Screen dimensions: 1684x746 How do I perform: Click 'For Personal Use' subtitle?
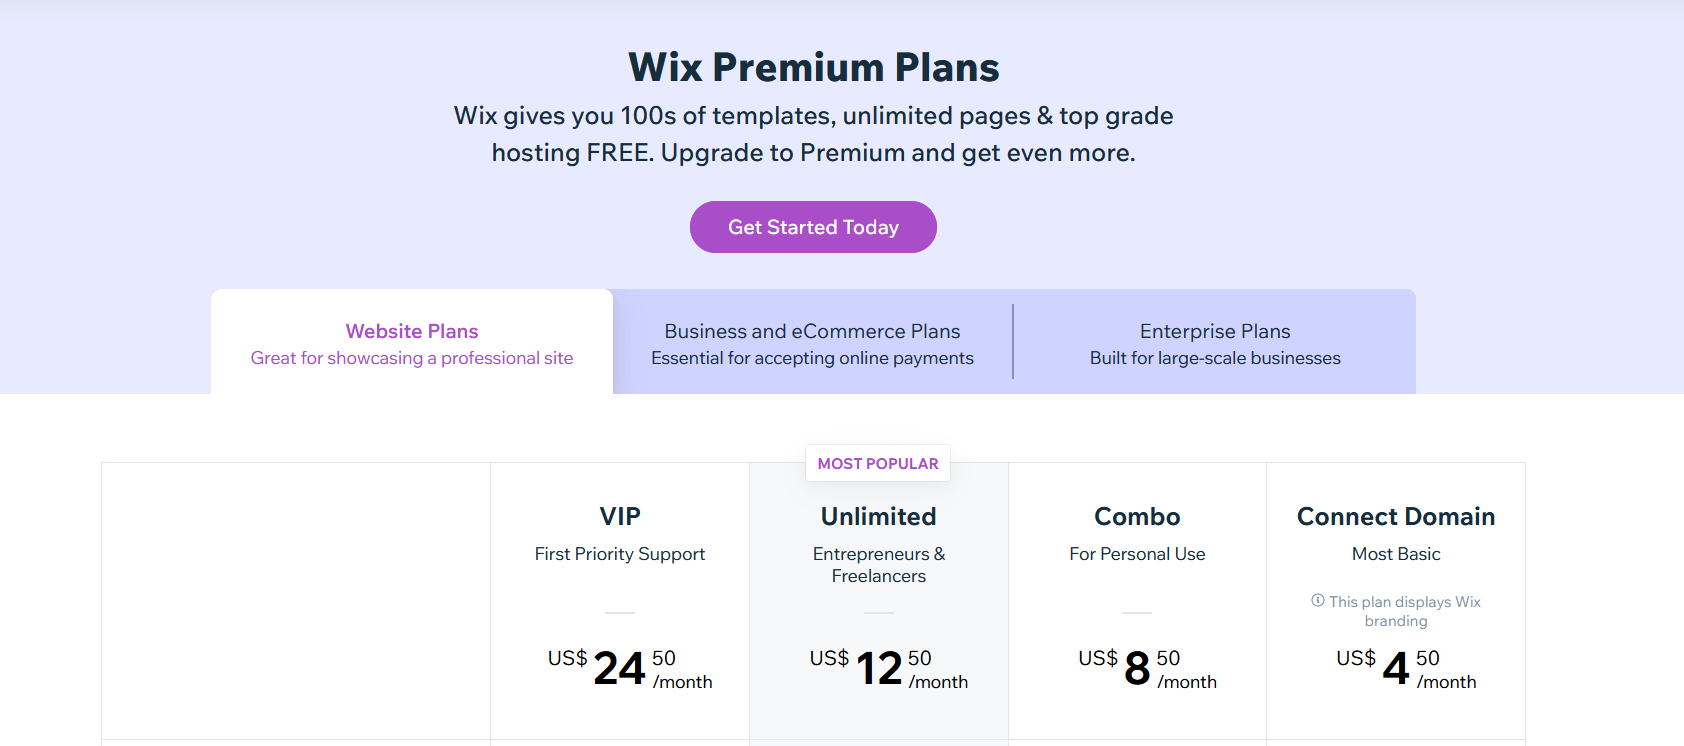(x=1137, y=554)
